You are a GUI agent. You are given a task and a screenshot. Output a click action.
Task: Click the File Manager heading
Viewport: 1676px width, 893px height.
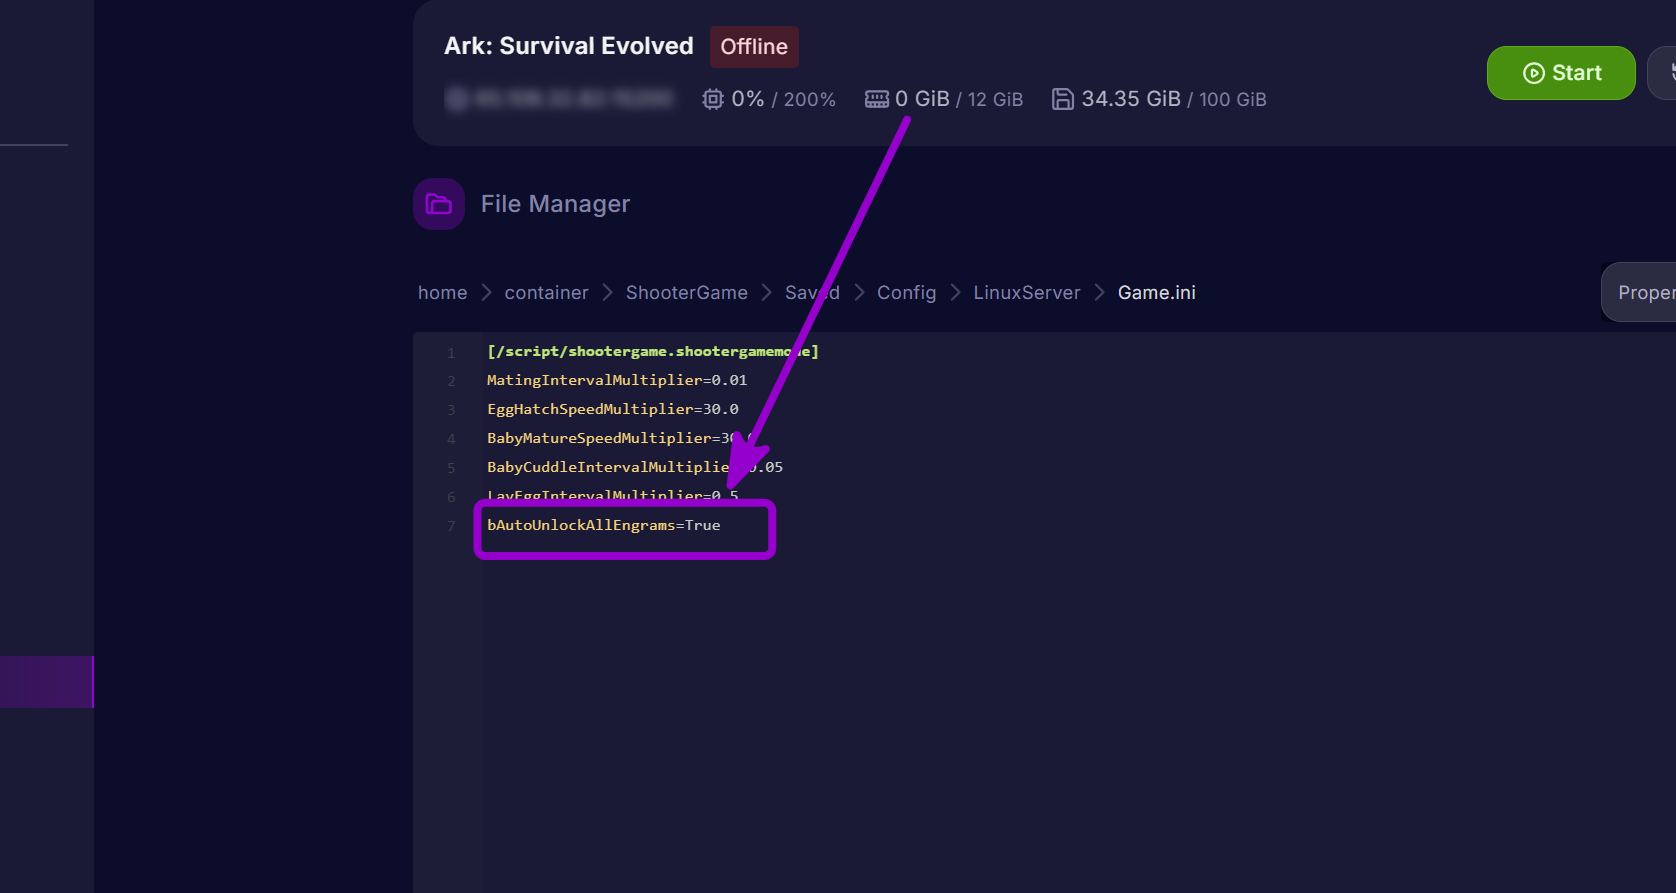pyautogui.click(x=556, y=204)
